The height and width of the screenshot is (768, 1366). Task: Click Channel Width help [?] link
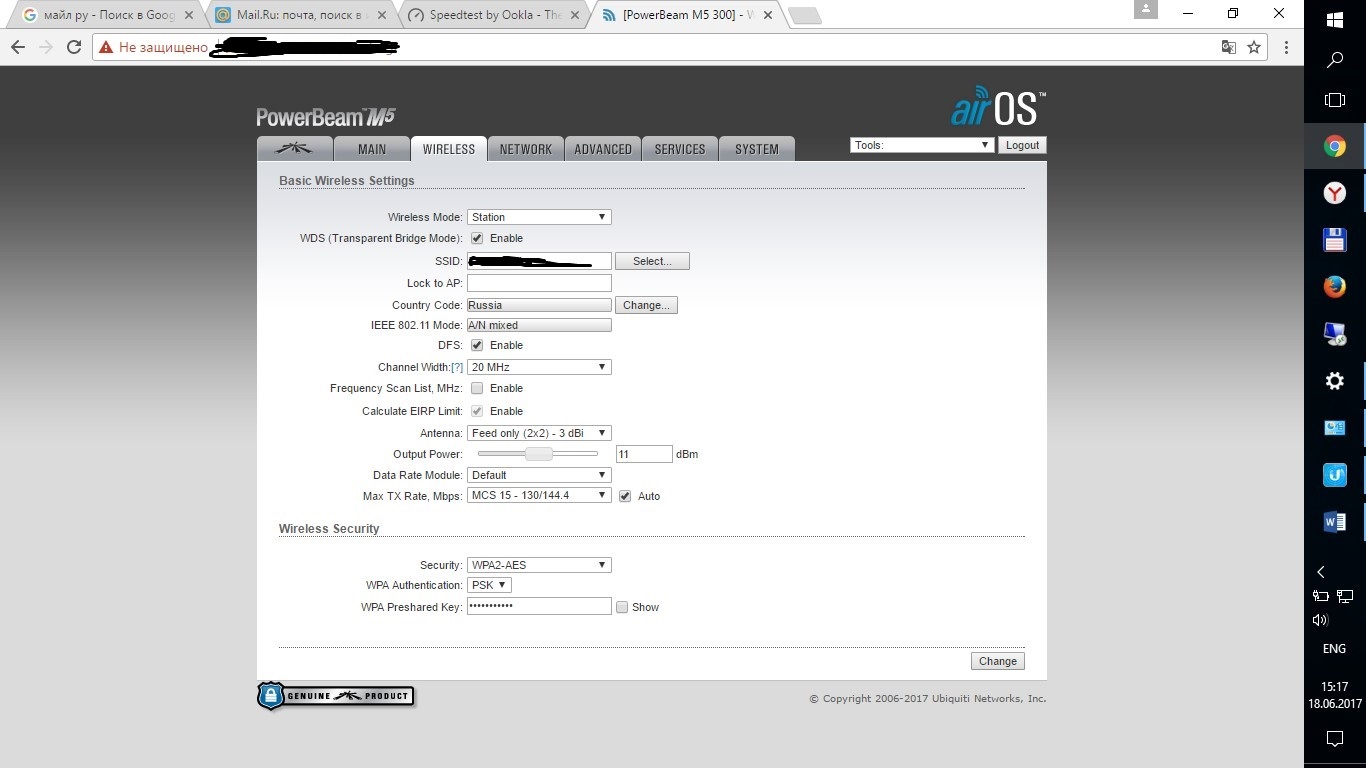coord(457,368)
